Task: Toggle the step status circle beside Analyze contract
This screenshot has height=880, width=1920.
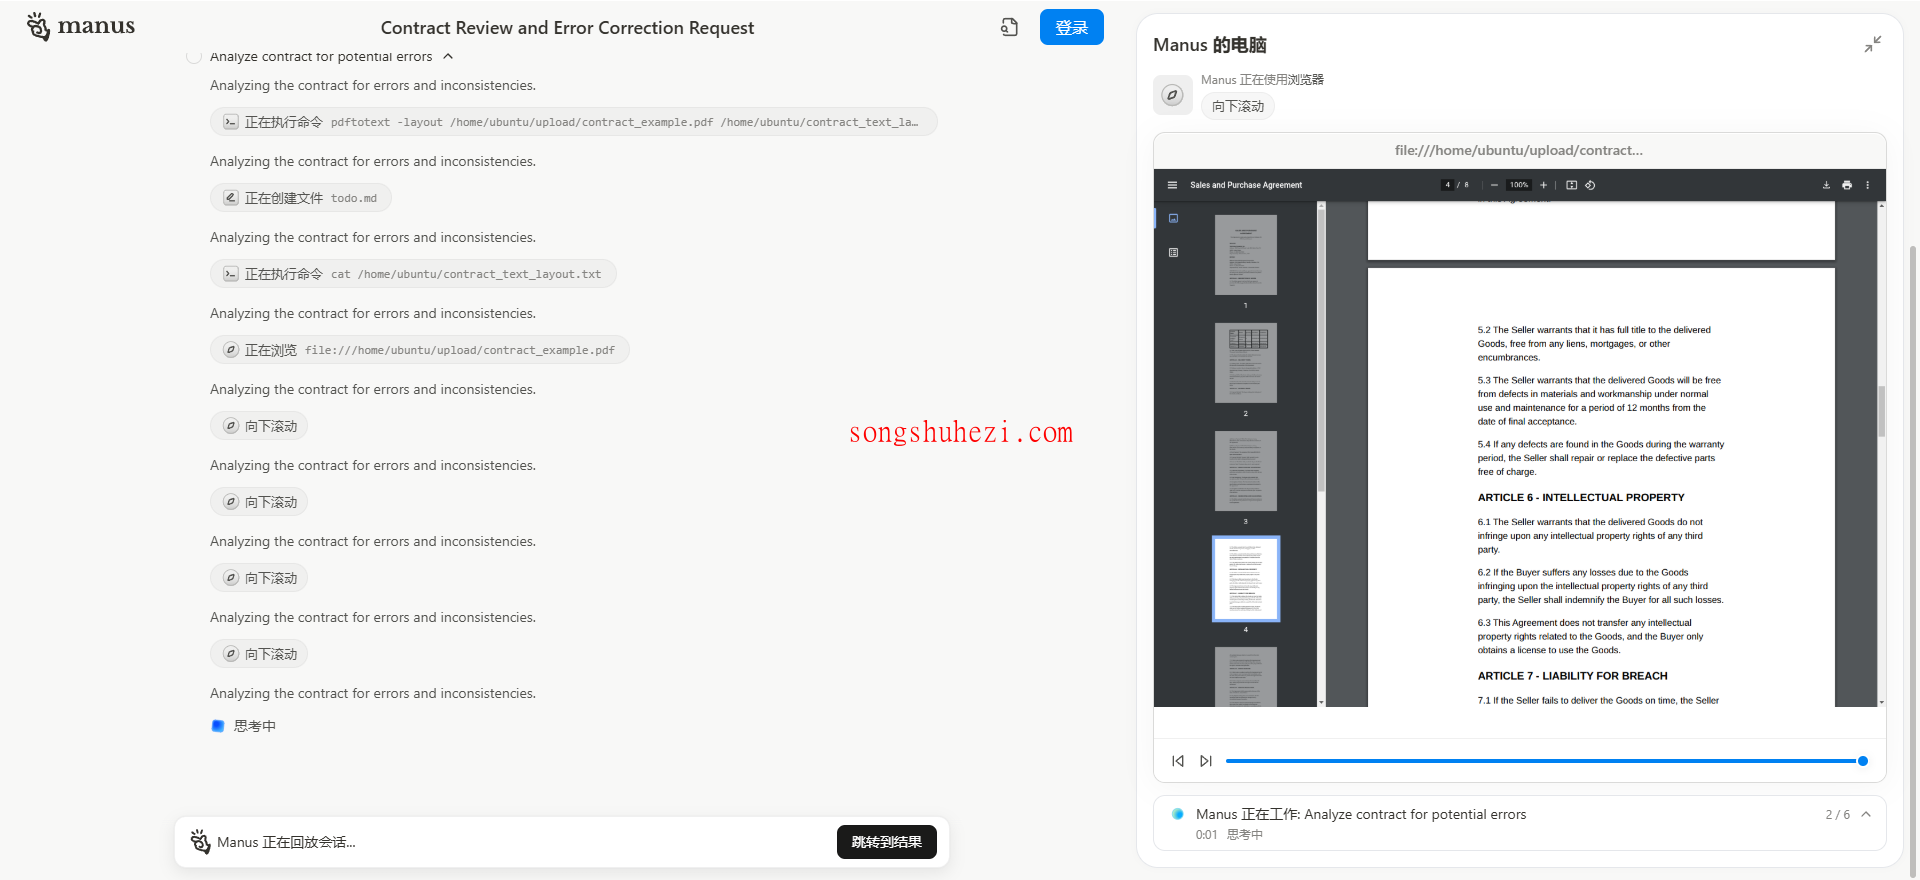Action: click(194, 56)
